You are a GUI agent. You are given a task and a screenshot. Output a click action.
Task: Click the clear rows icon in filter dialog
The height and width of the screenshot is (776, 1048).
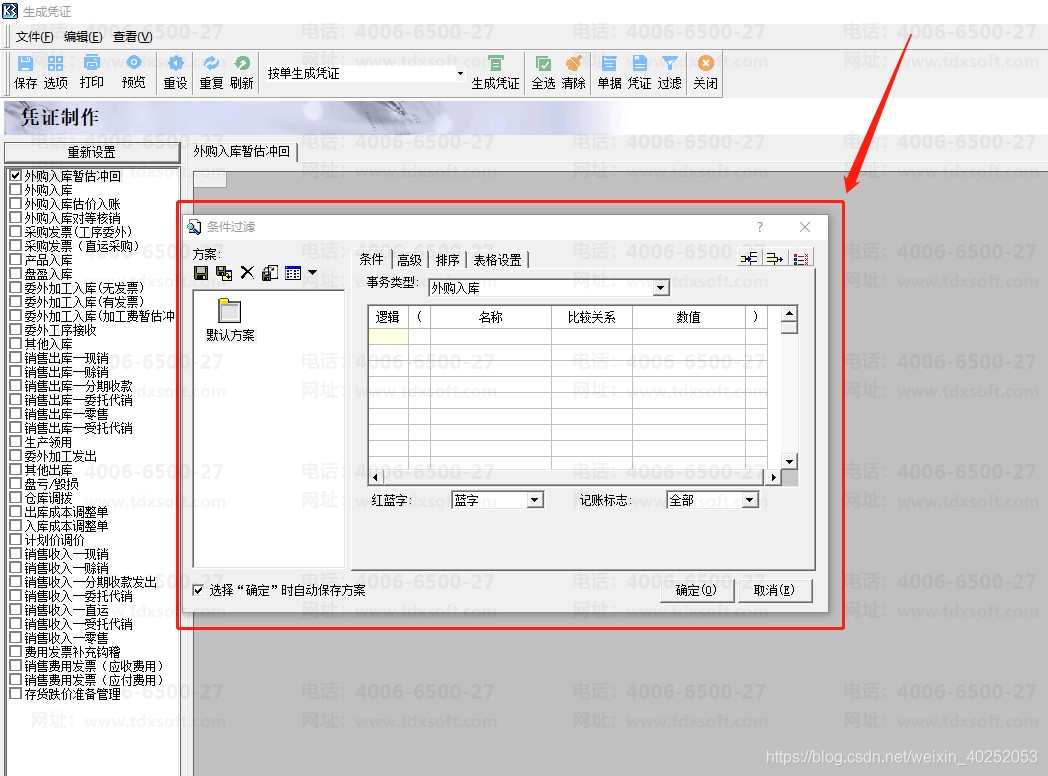pos(801,259)
